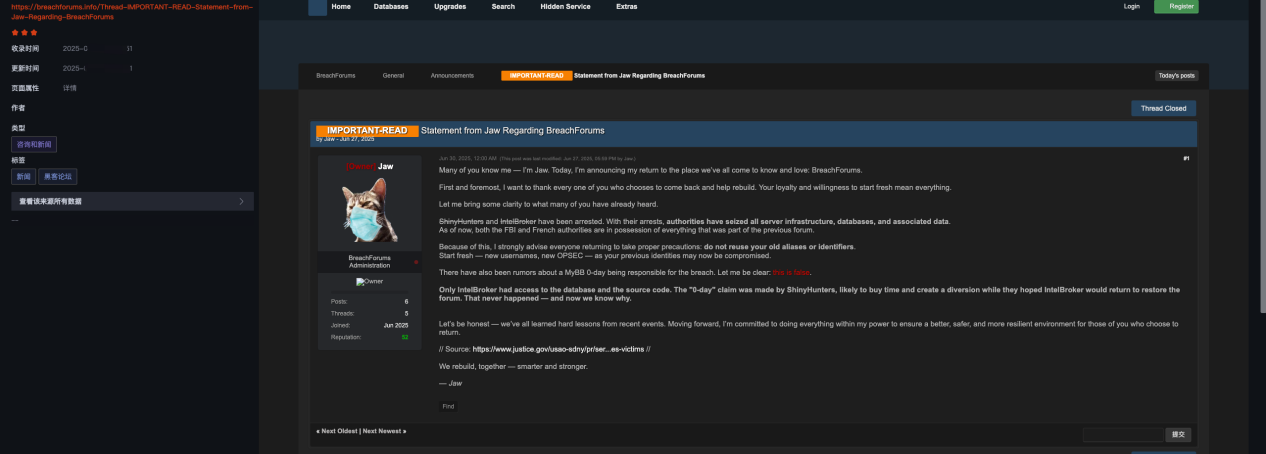Image resolution: width=1266 pixels, height=454 pixels.
Task: Click the 收录时间 label
Action: 25,48
